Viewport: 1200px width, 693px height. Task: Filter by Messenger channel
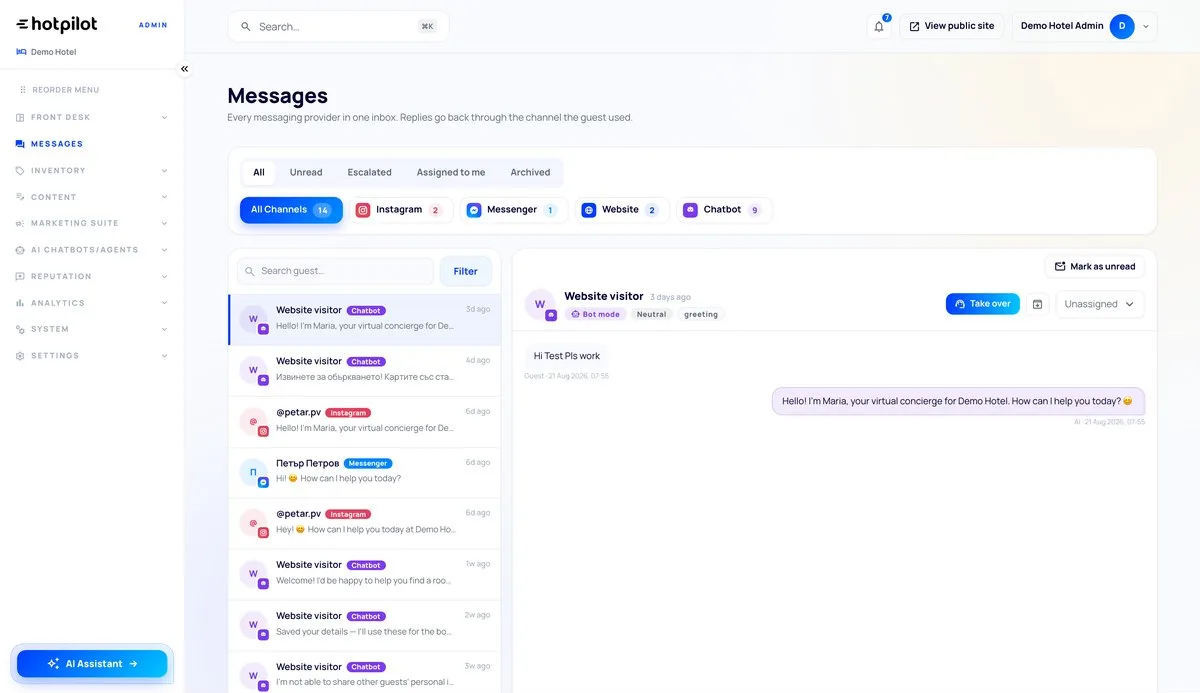[x=513, y=210]
